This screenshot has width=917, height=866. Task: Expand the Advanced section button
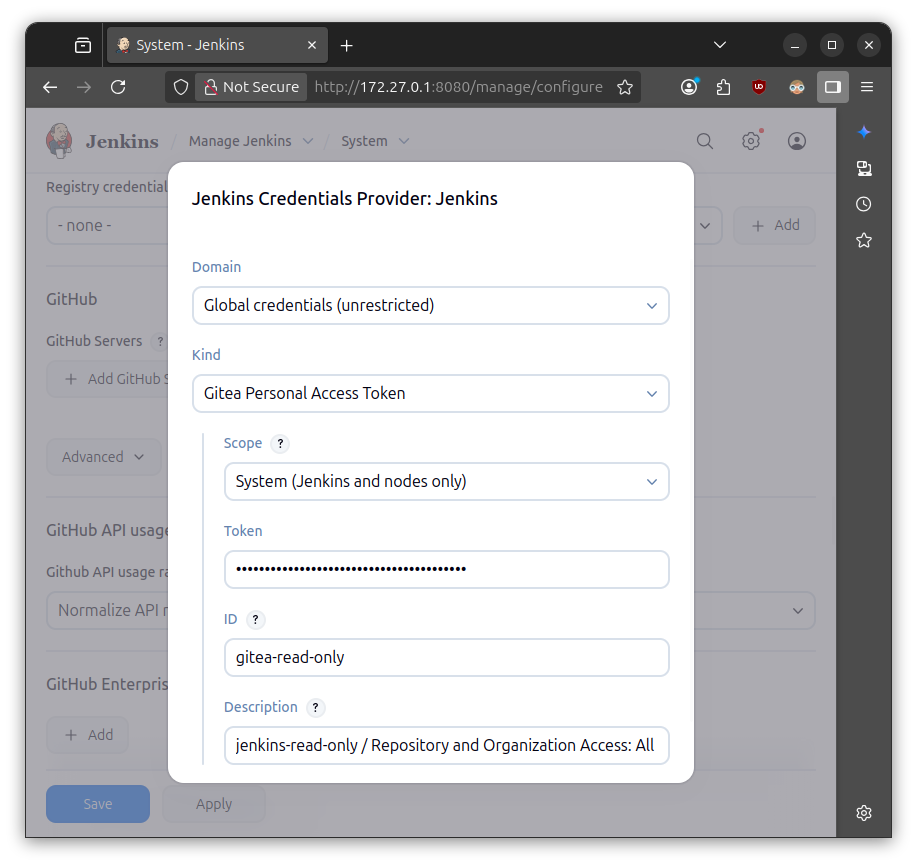click(x=104, y=457)
